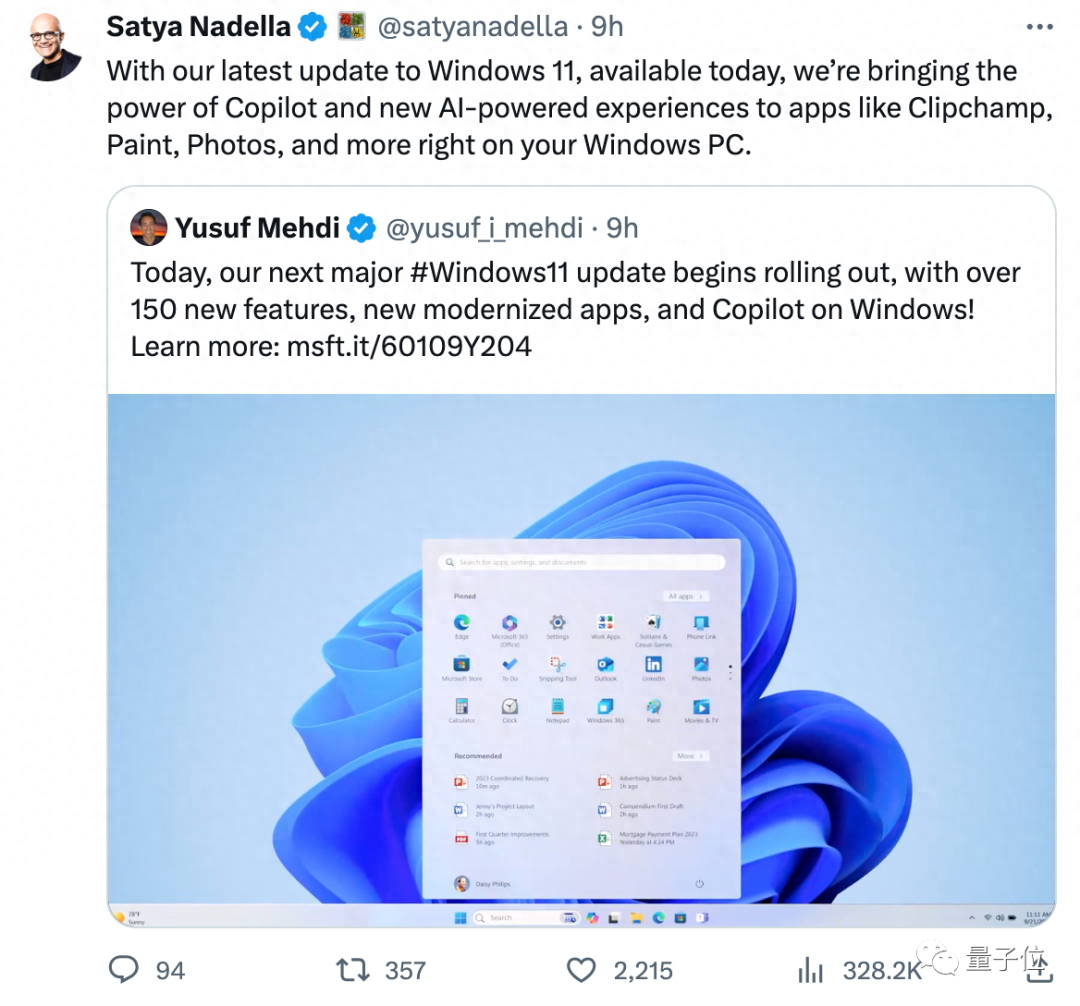The height and width of the screenshot is (1006, 1080).
Task: Launch Calculator from Start menu
Action: click(x=462, y=707)
